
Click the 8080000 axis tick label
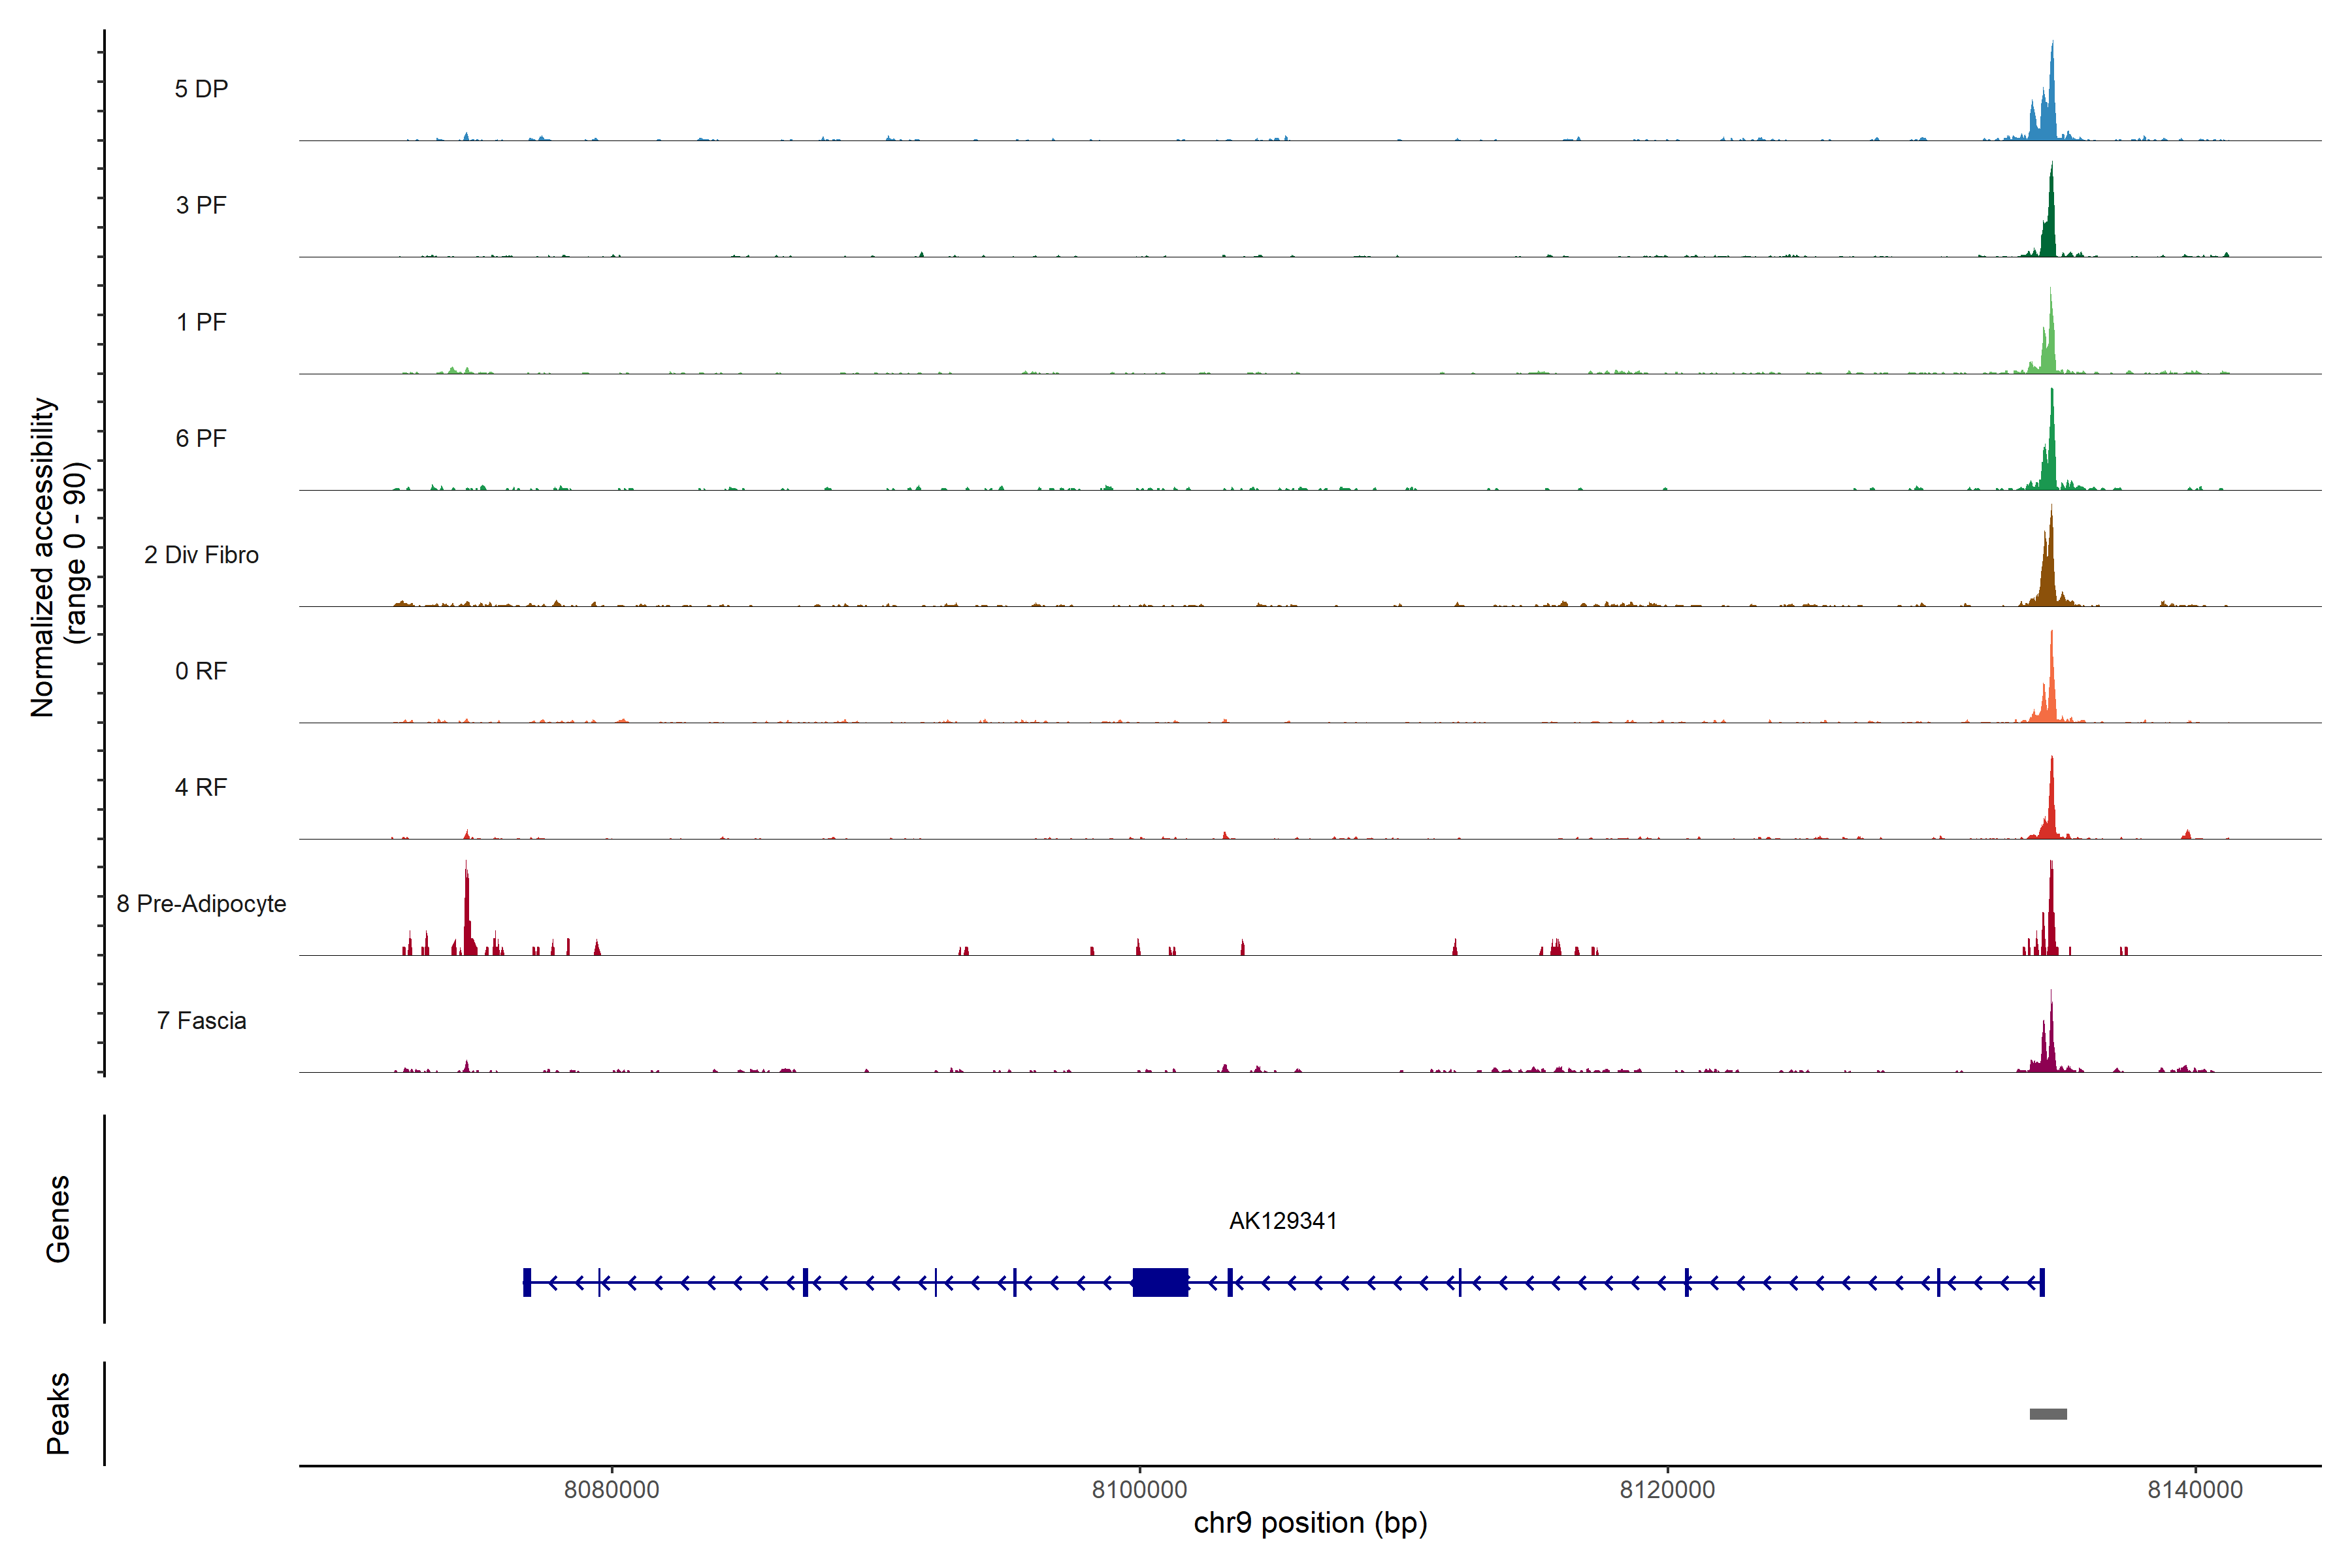click(x=611, y=1490)
